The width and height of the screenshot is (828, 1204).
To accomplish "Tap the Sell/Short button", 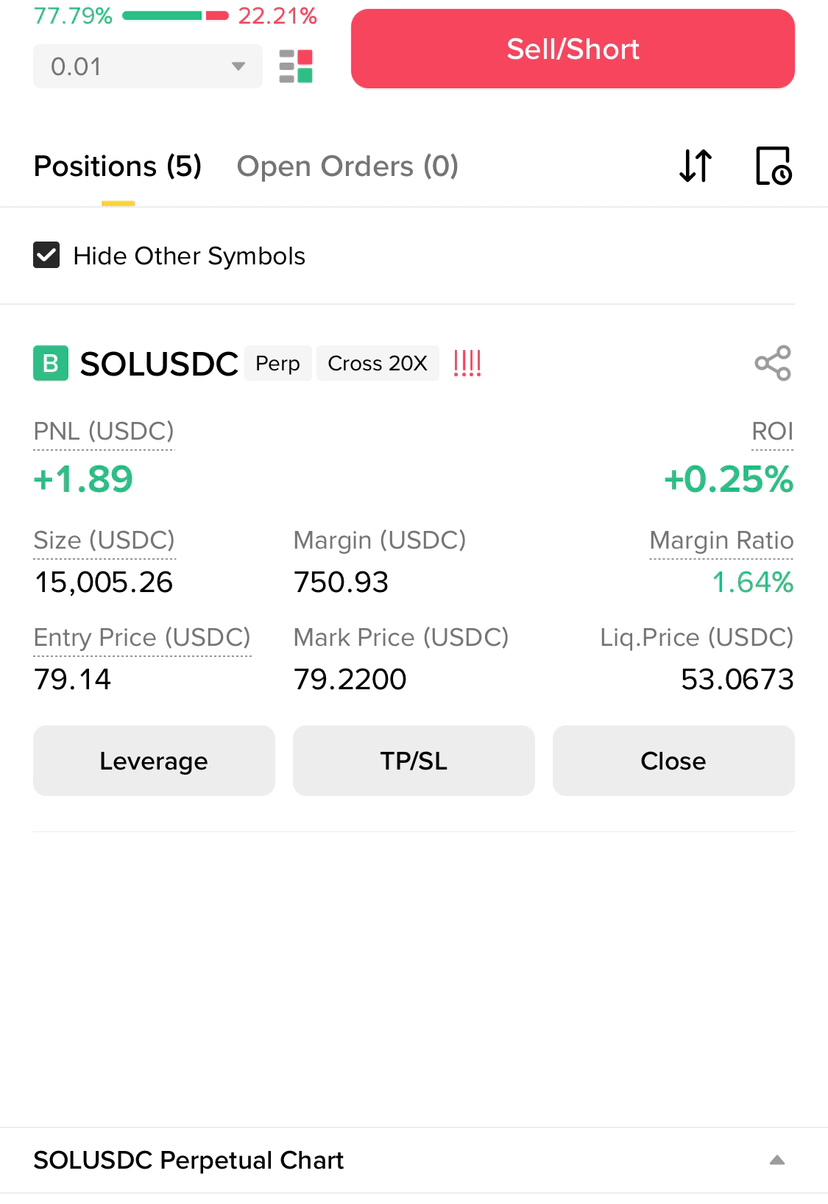I will (x=573, y=49).
